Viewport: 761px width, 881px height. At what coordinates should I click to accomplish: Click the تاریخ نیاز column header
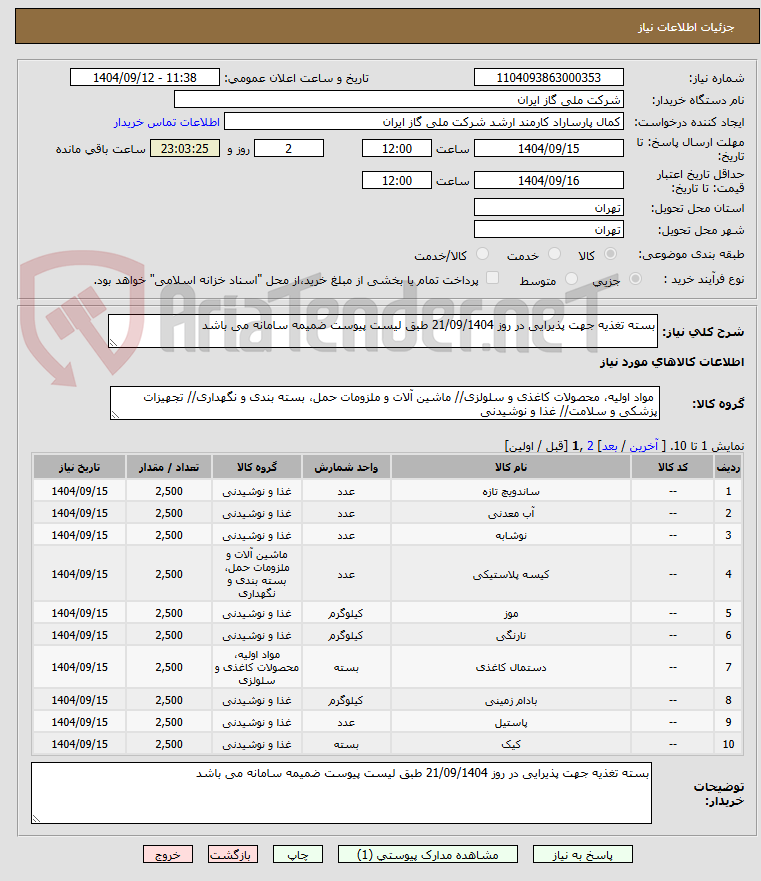point(79,467)
